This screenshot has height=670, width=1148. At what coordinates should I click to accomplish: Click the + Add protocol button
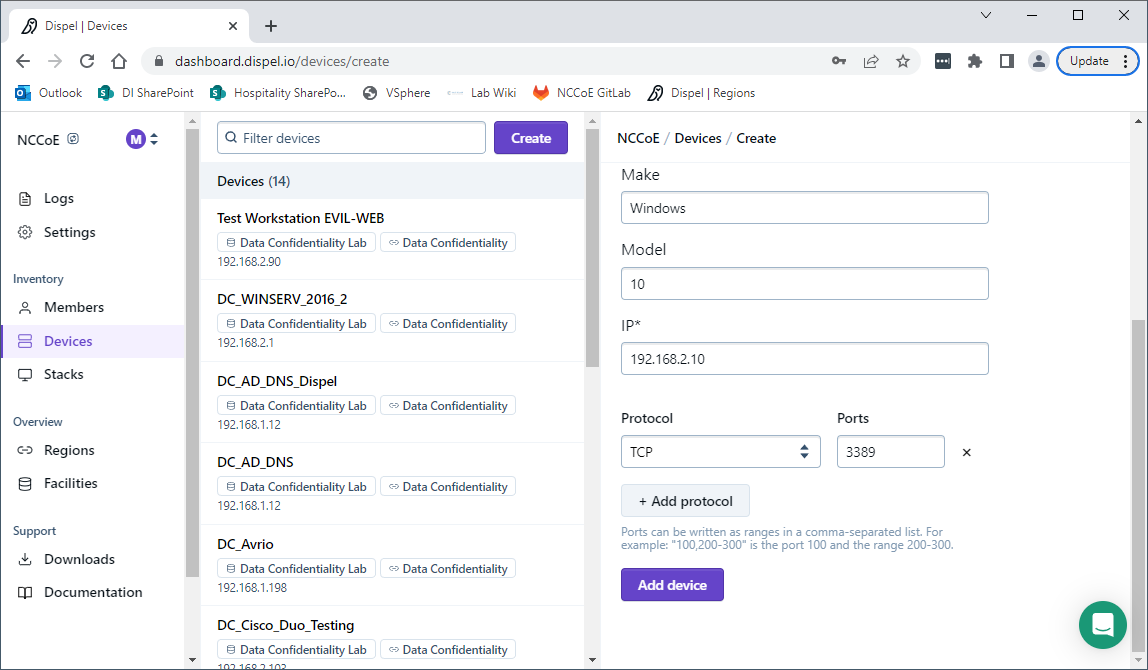pyautogui.click(x=685, y=501)
